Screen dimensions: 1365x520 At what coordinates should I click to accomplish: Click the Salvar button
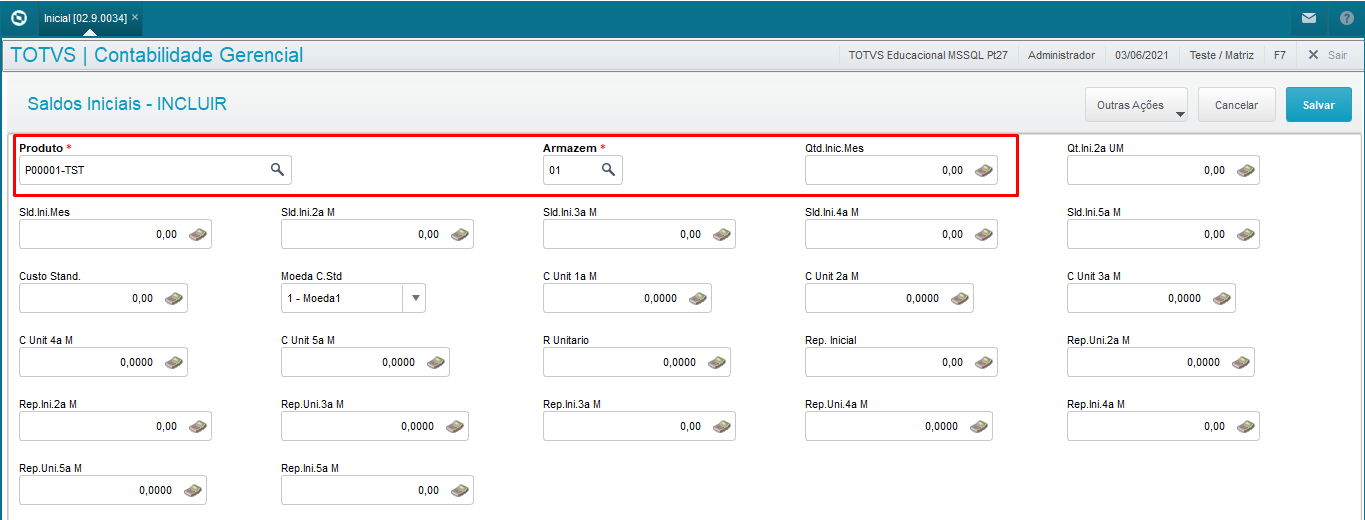[x=1319, y=105]
